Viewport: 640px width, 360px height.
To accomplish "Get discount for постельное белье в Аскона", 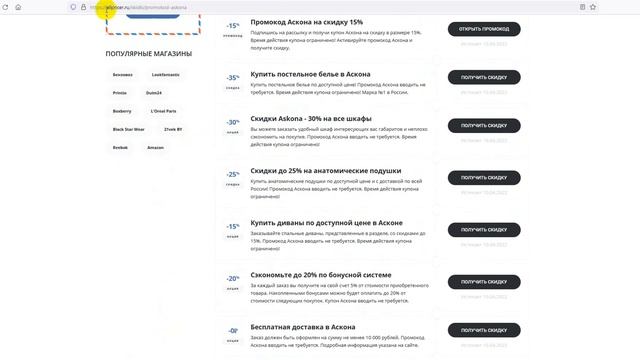I will (484, 77).
